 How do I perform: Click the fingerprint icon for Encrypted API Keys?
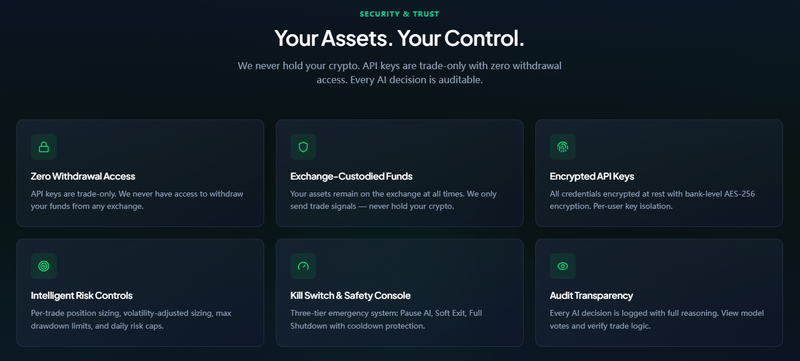(x=563, y=147)
